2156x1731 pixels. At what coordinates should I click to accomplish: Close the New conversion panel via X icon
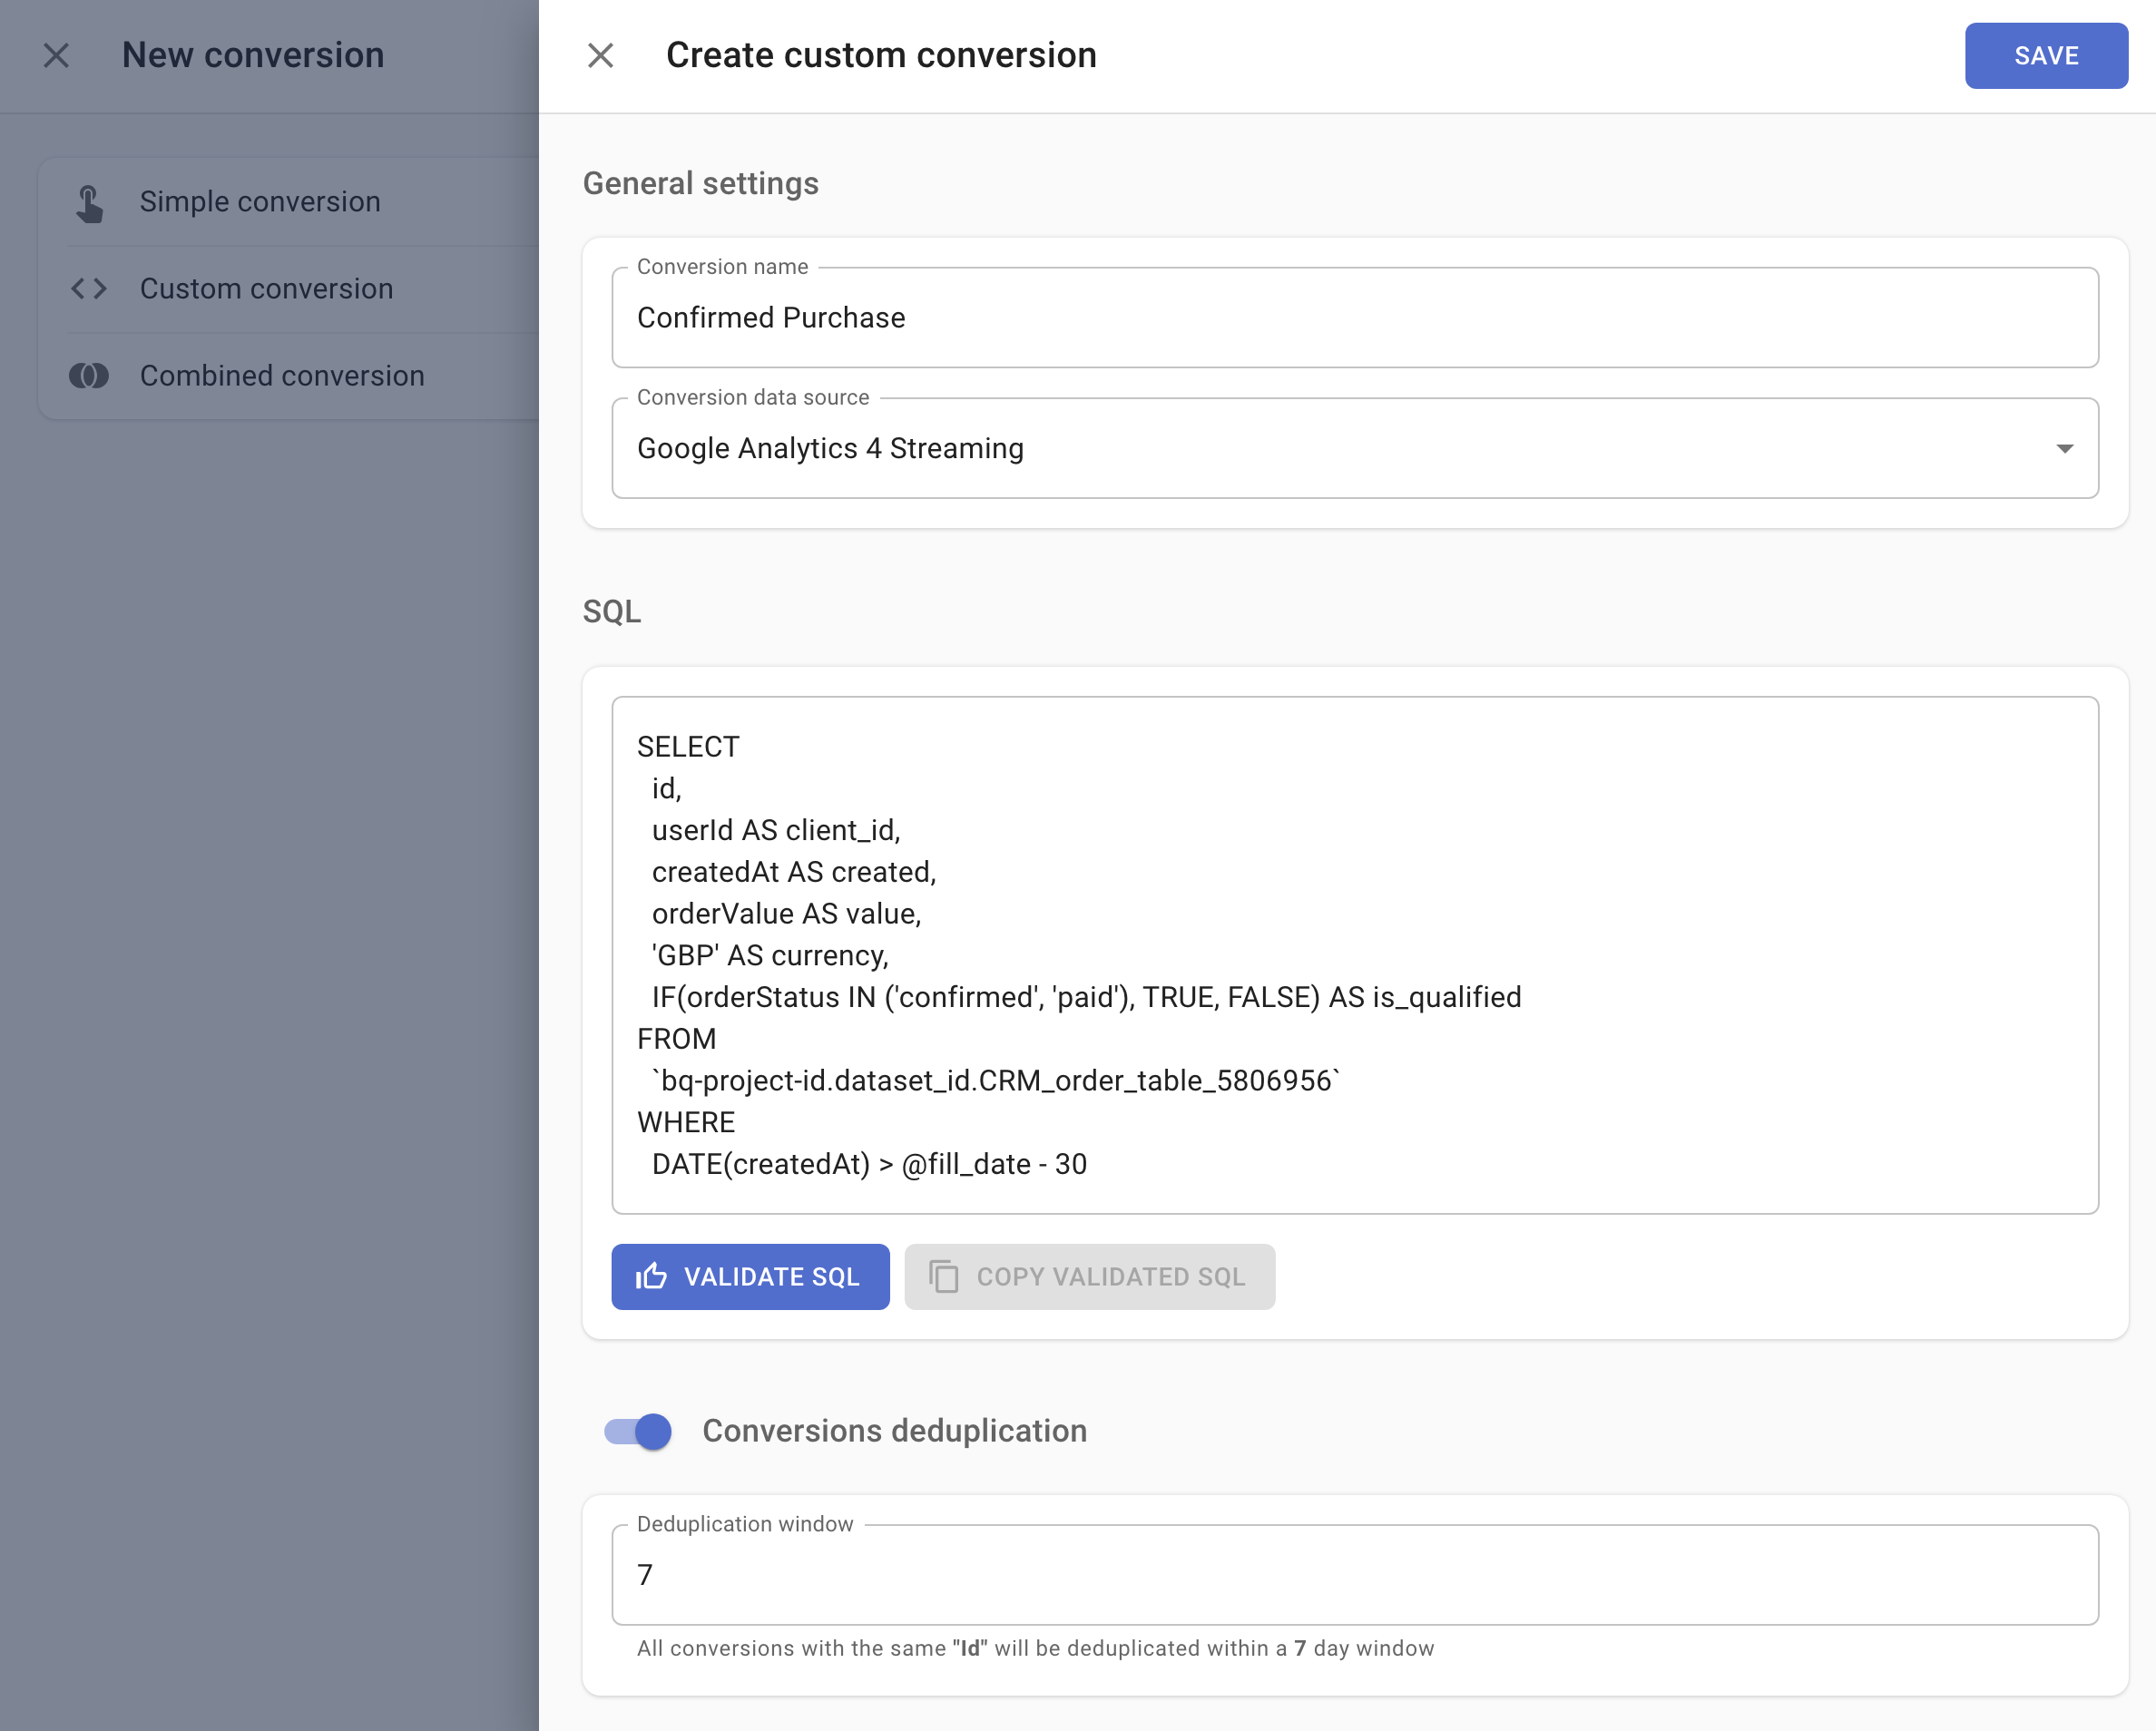55,56
